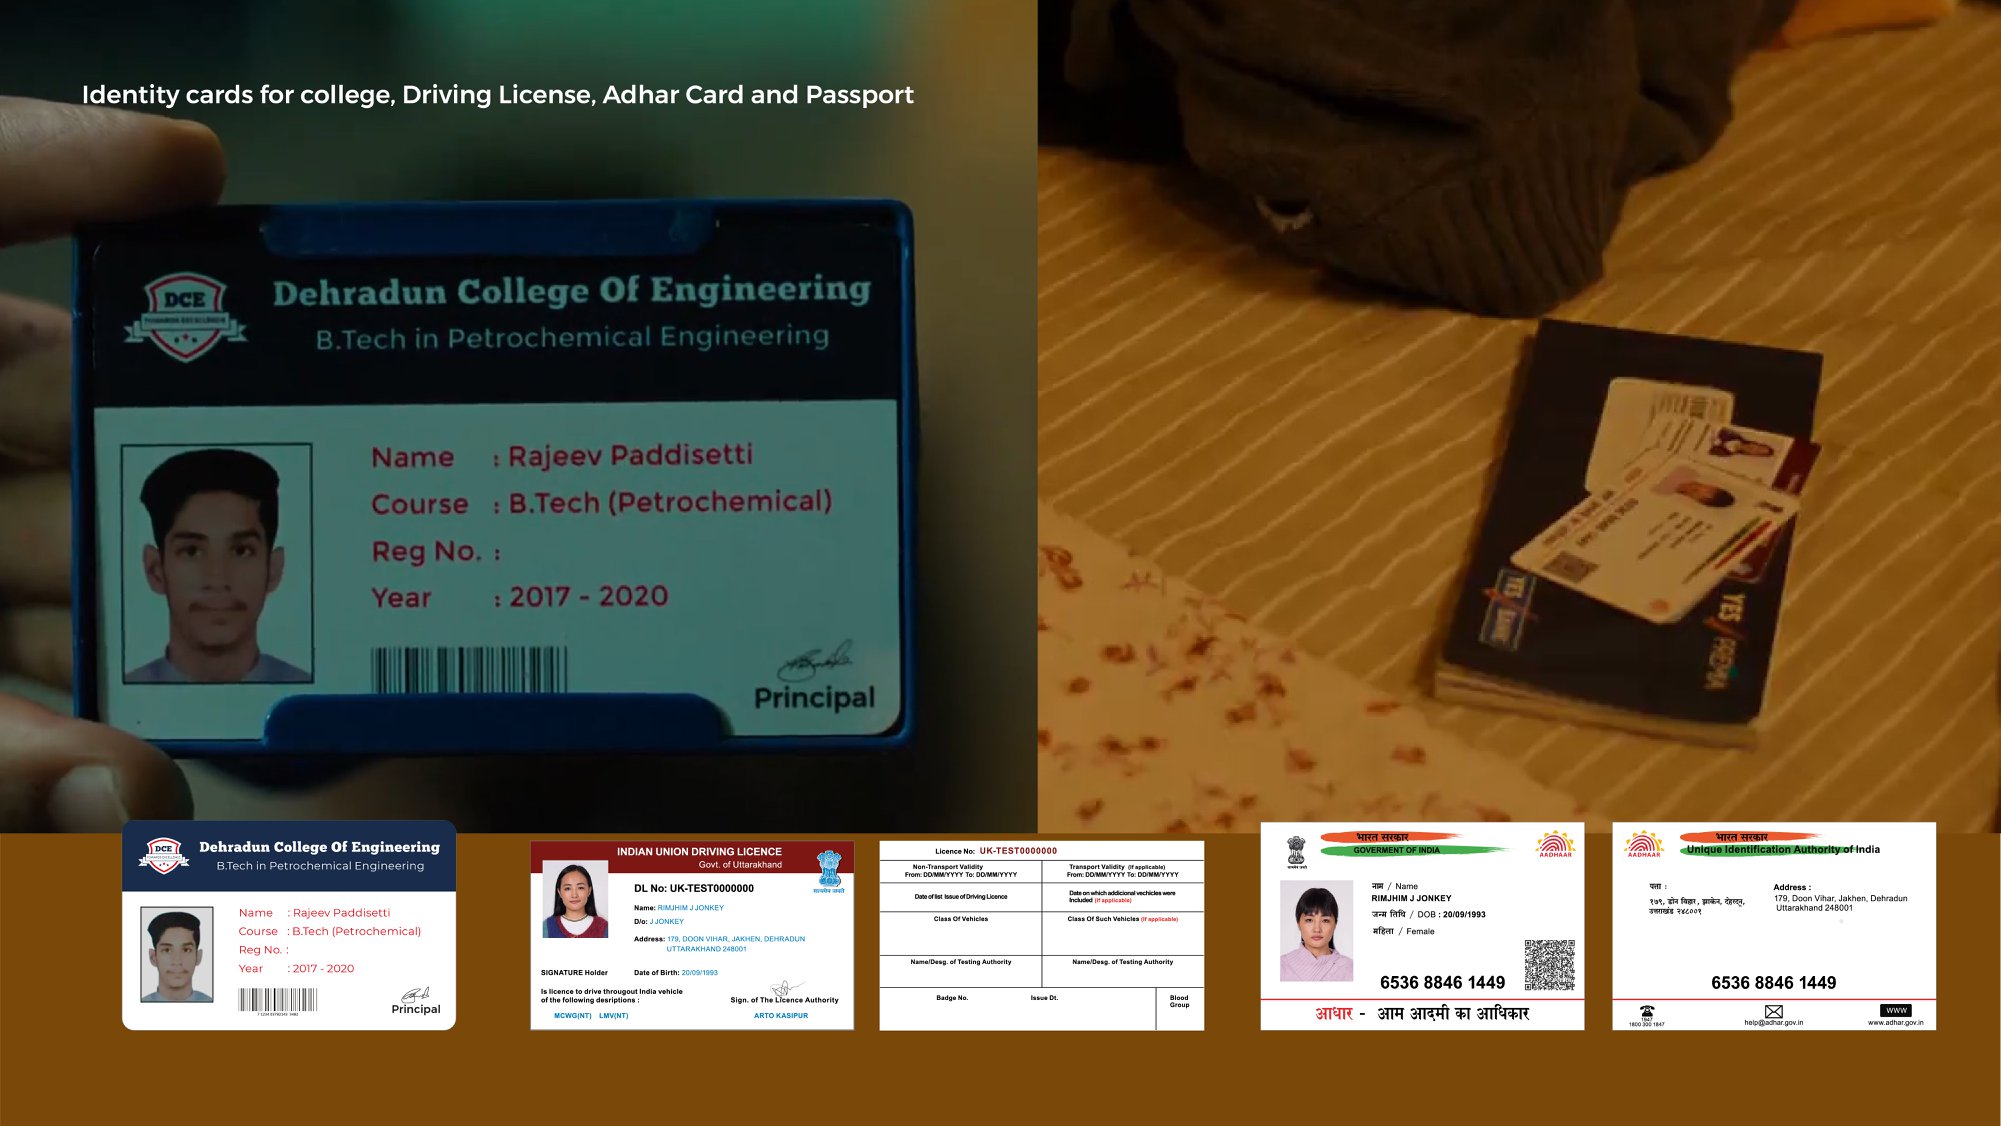Click the barcode on the large college ID
2001x1126 pixels.
click(x=469, y=668)
